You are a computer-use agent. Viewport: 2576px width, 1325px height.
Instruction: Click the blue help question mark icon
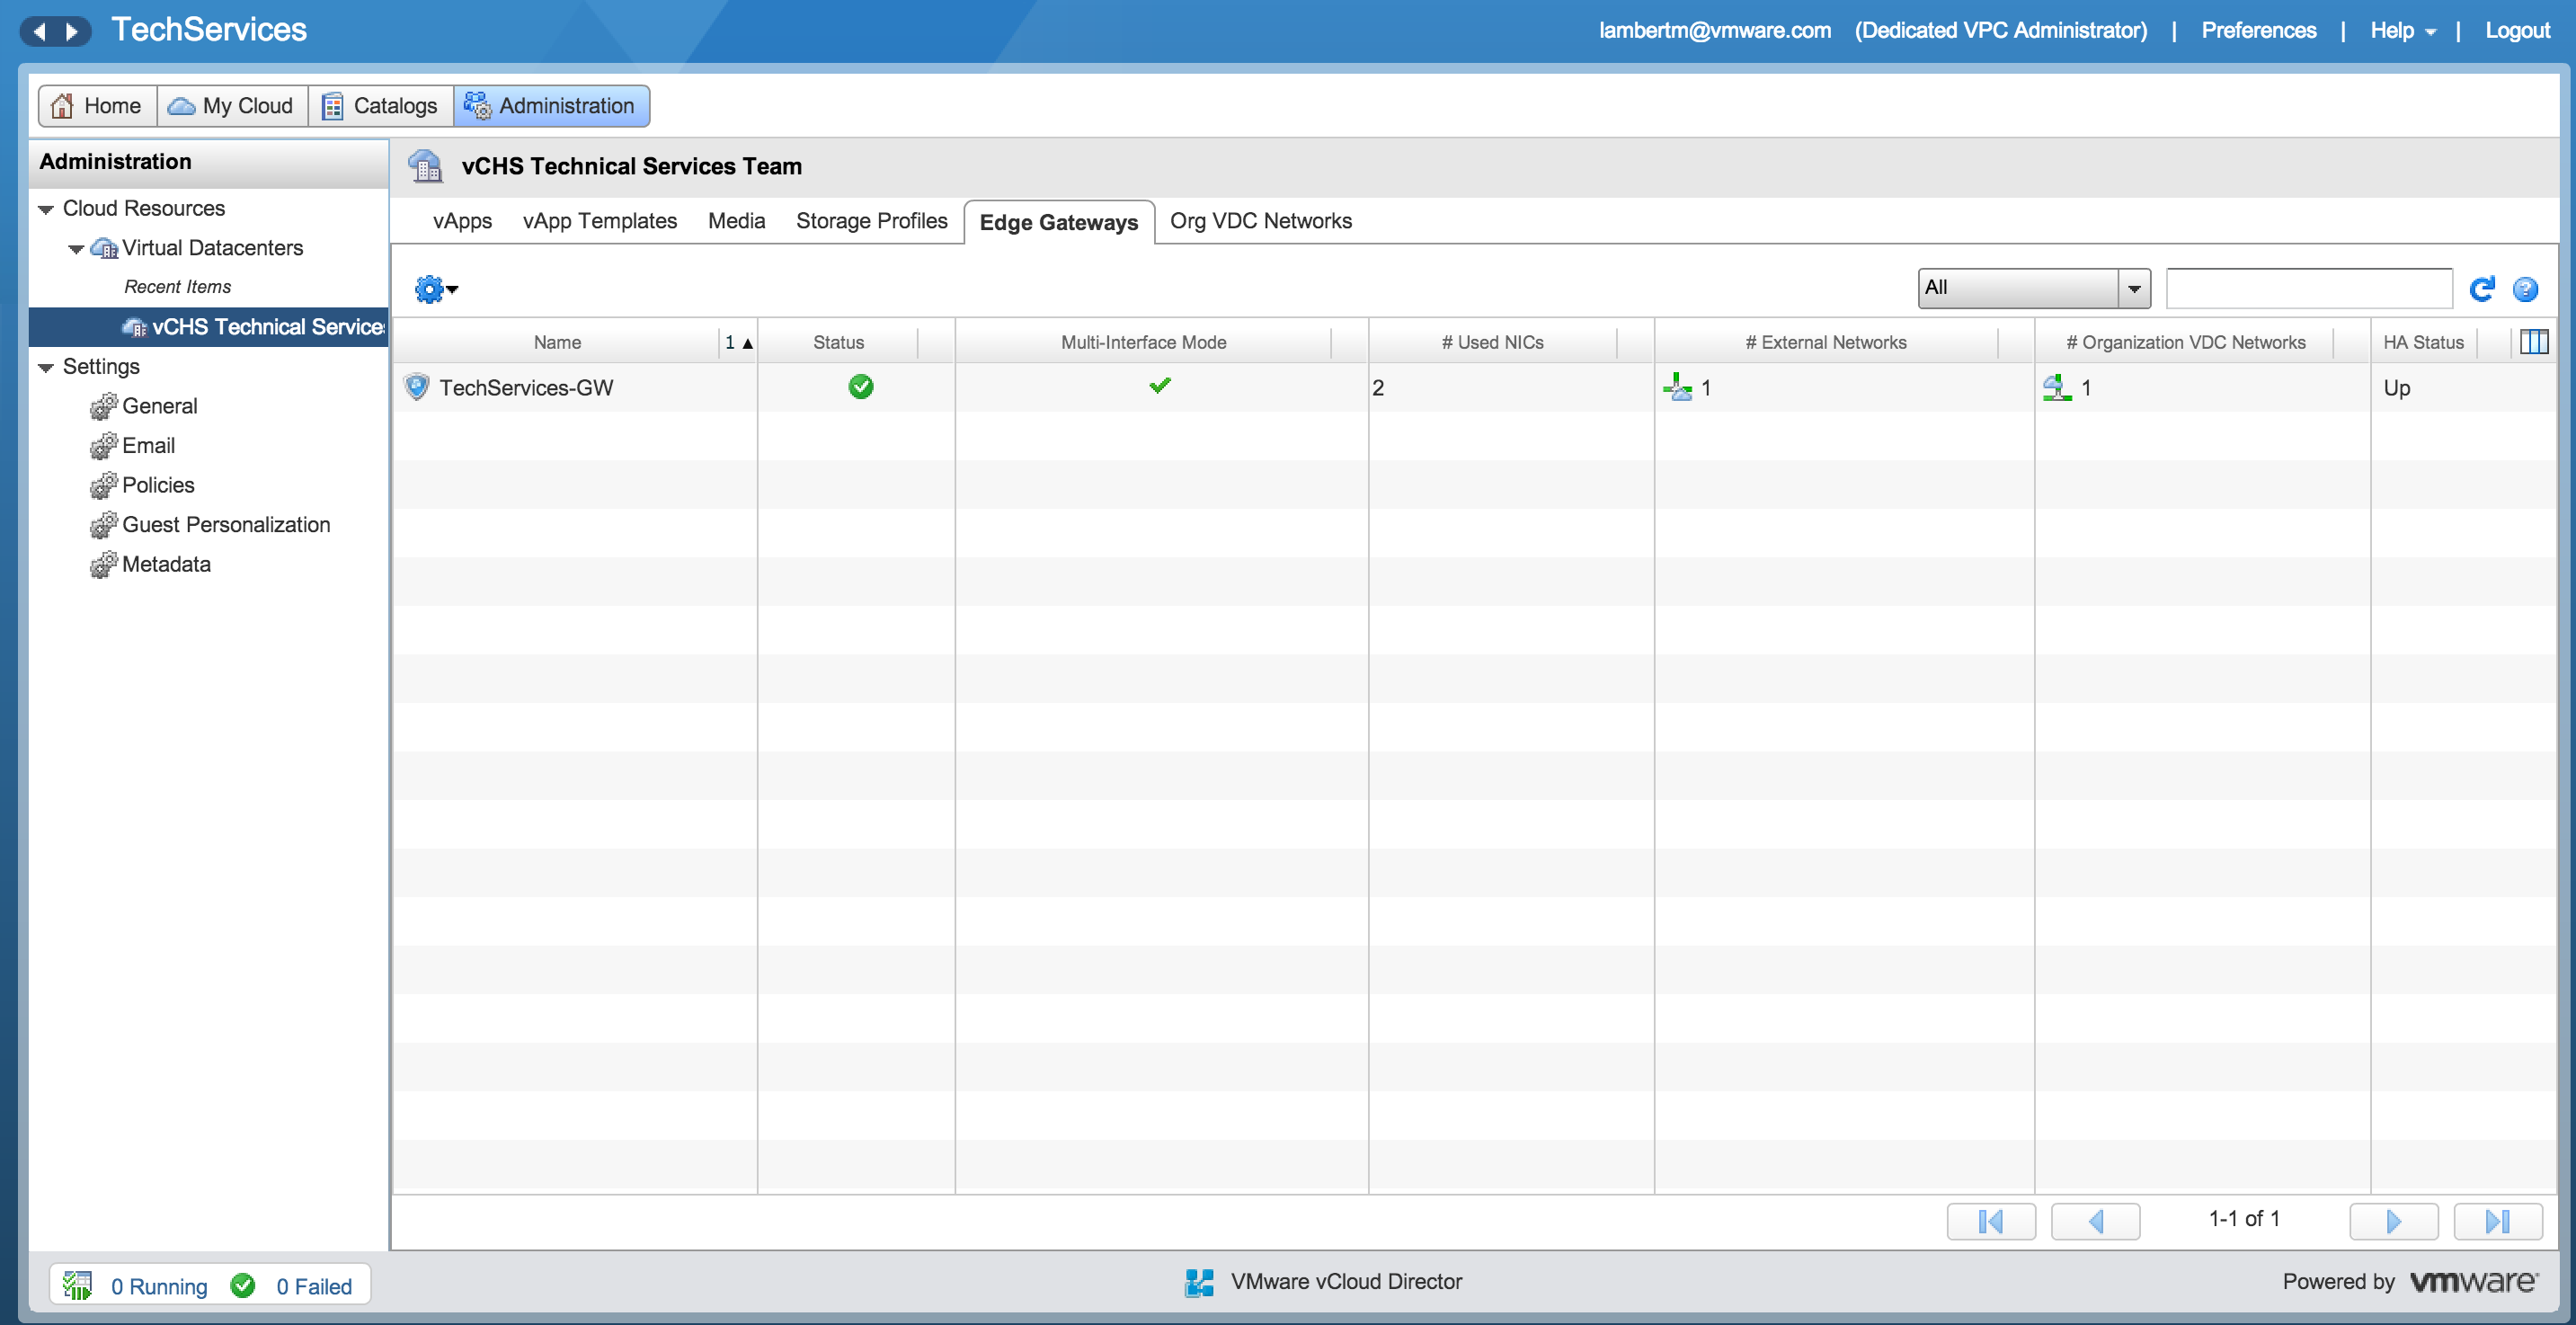pyautogui.click(x=2524, y=289)
